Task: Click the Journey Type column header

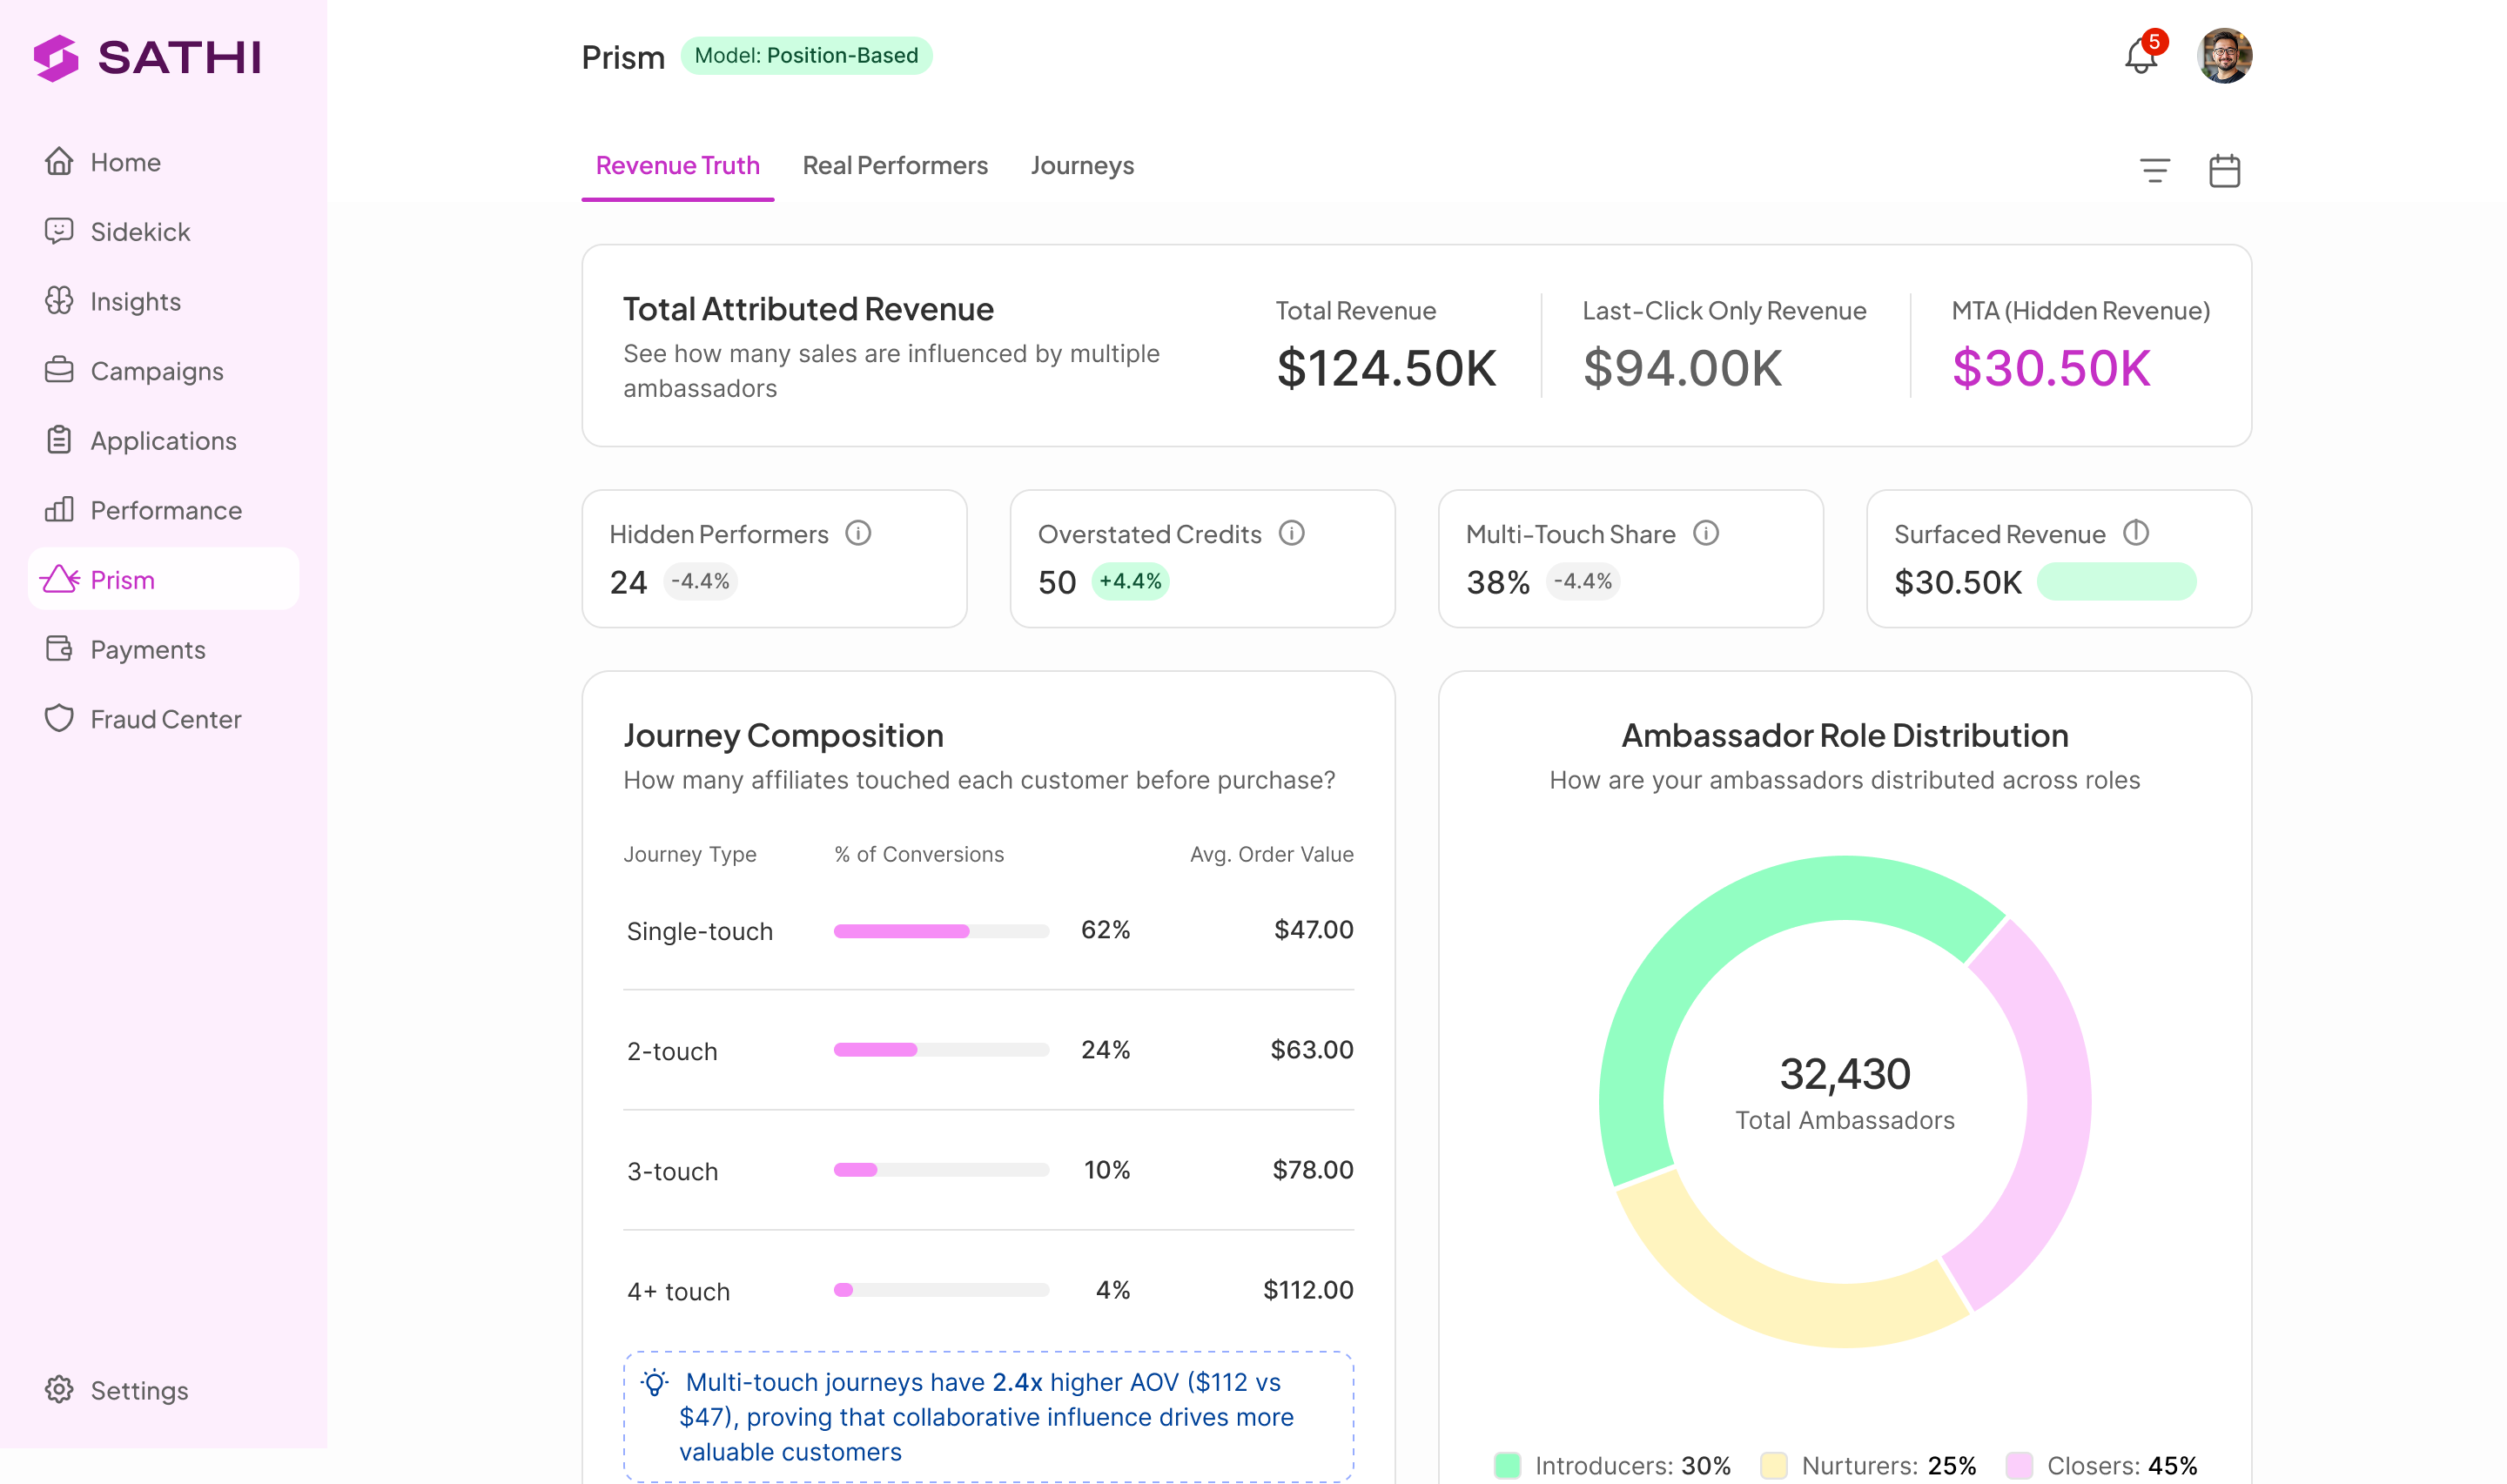Action: click(690, 854)
